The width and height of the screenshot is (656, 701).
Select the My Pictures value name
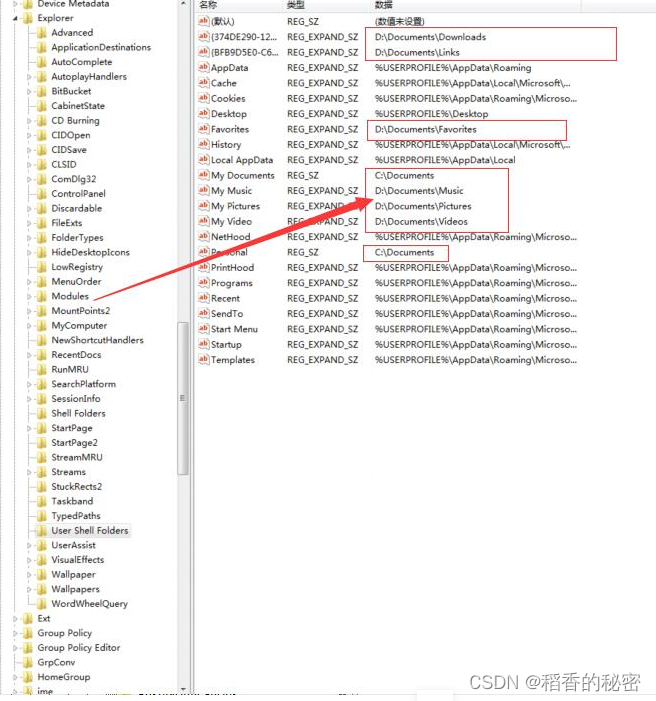(235, 206)
